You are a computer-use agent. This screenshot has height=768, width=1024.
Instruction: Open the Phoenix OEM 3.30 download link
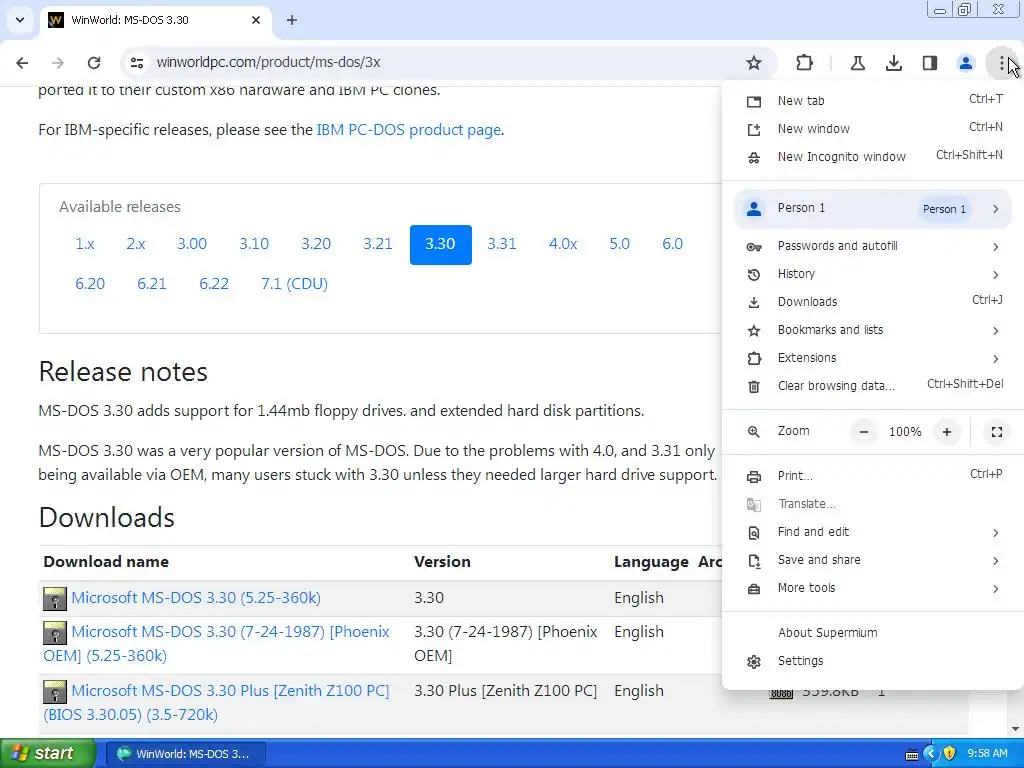coord(216,644)
